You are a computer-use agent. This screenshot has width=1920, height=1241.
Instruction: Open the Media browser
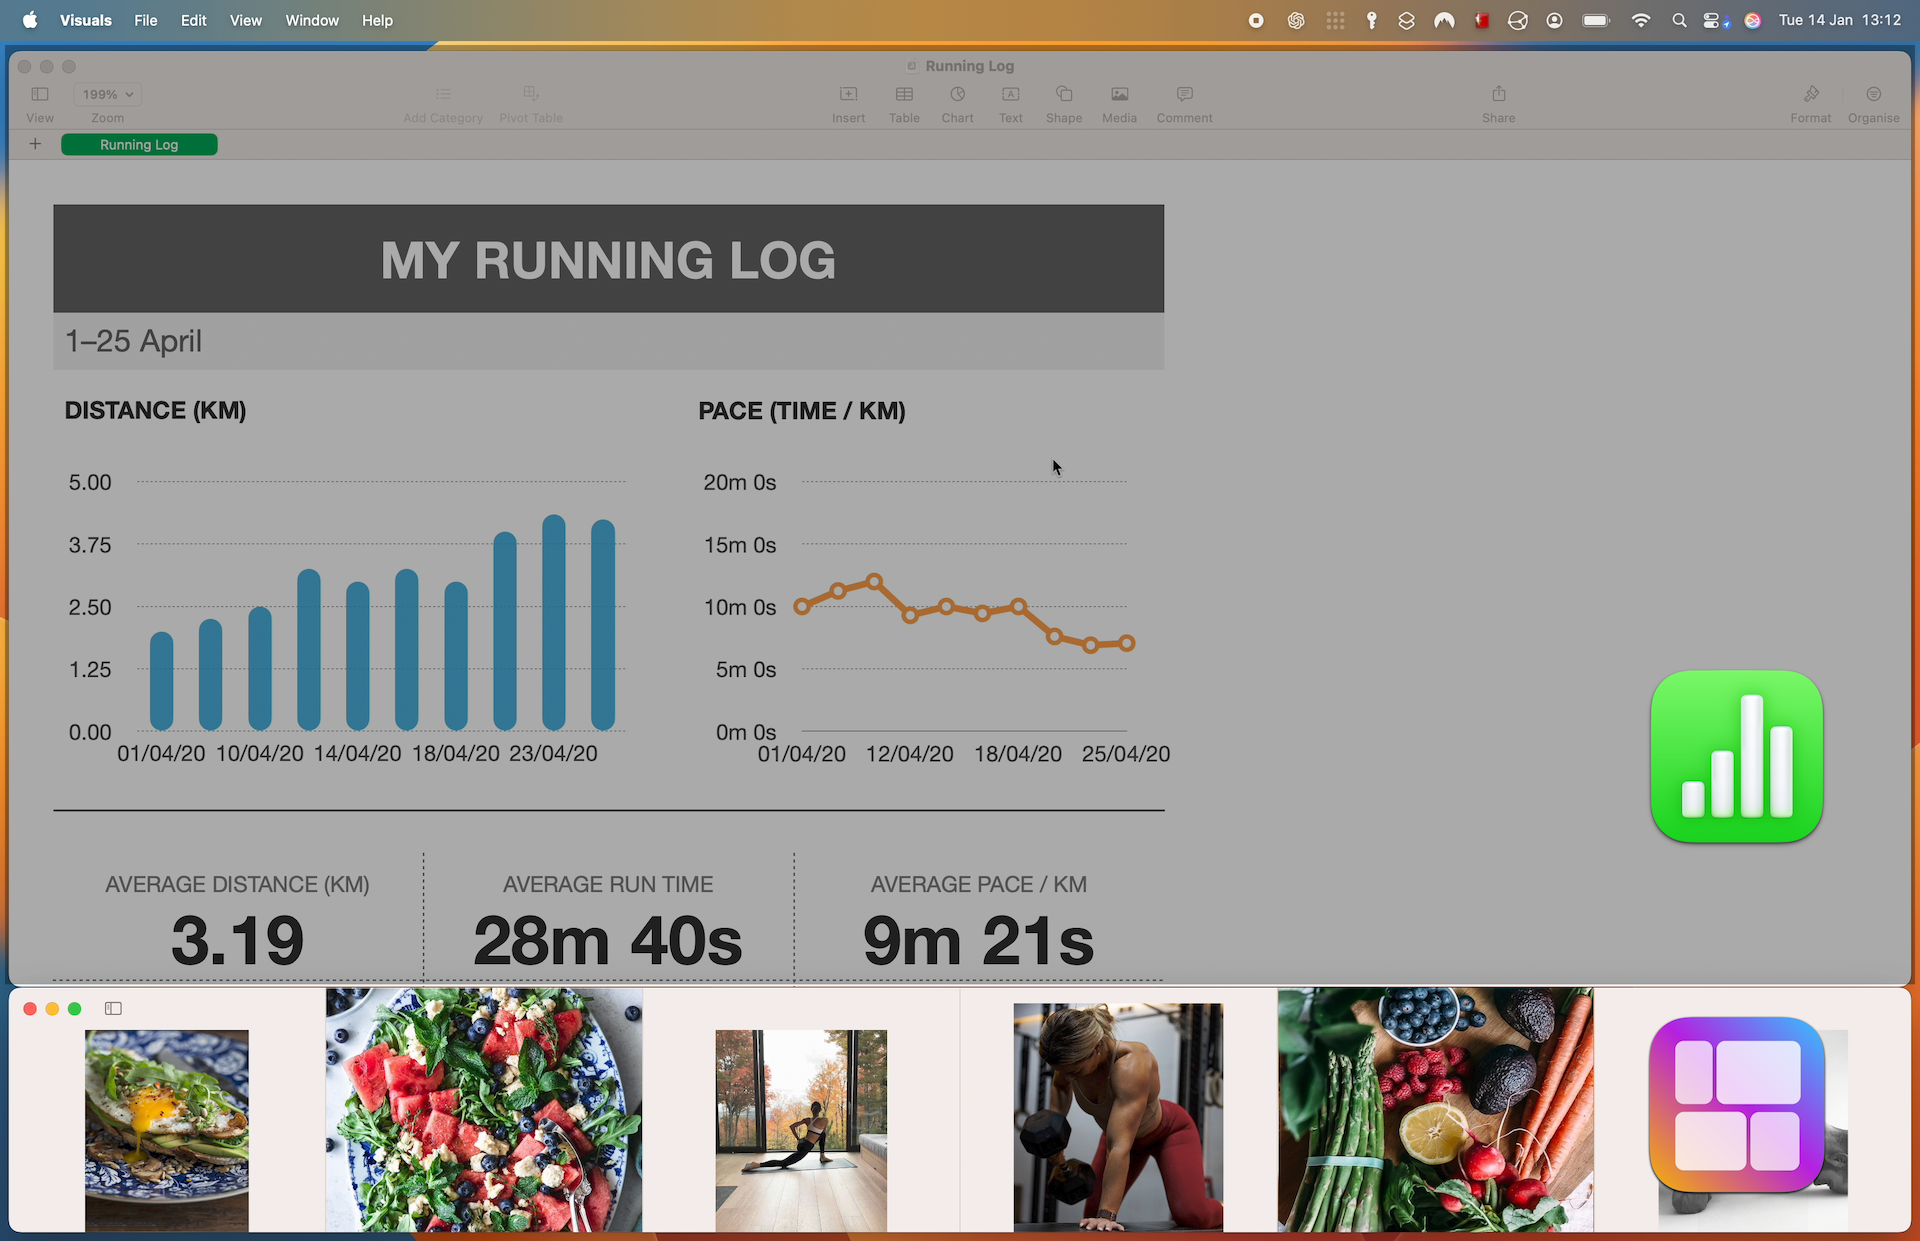click(1118, 101)
